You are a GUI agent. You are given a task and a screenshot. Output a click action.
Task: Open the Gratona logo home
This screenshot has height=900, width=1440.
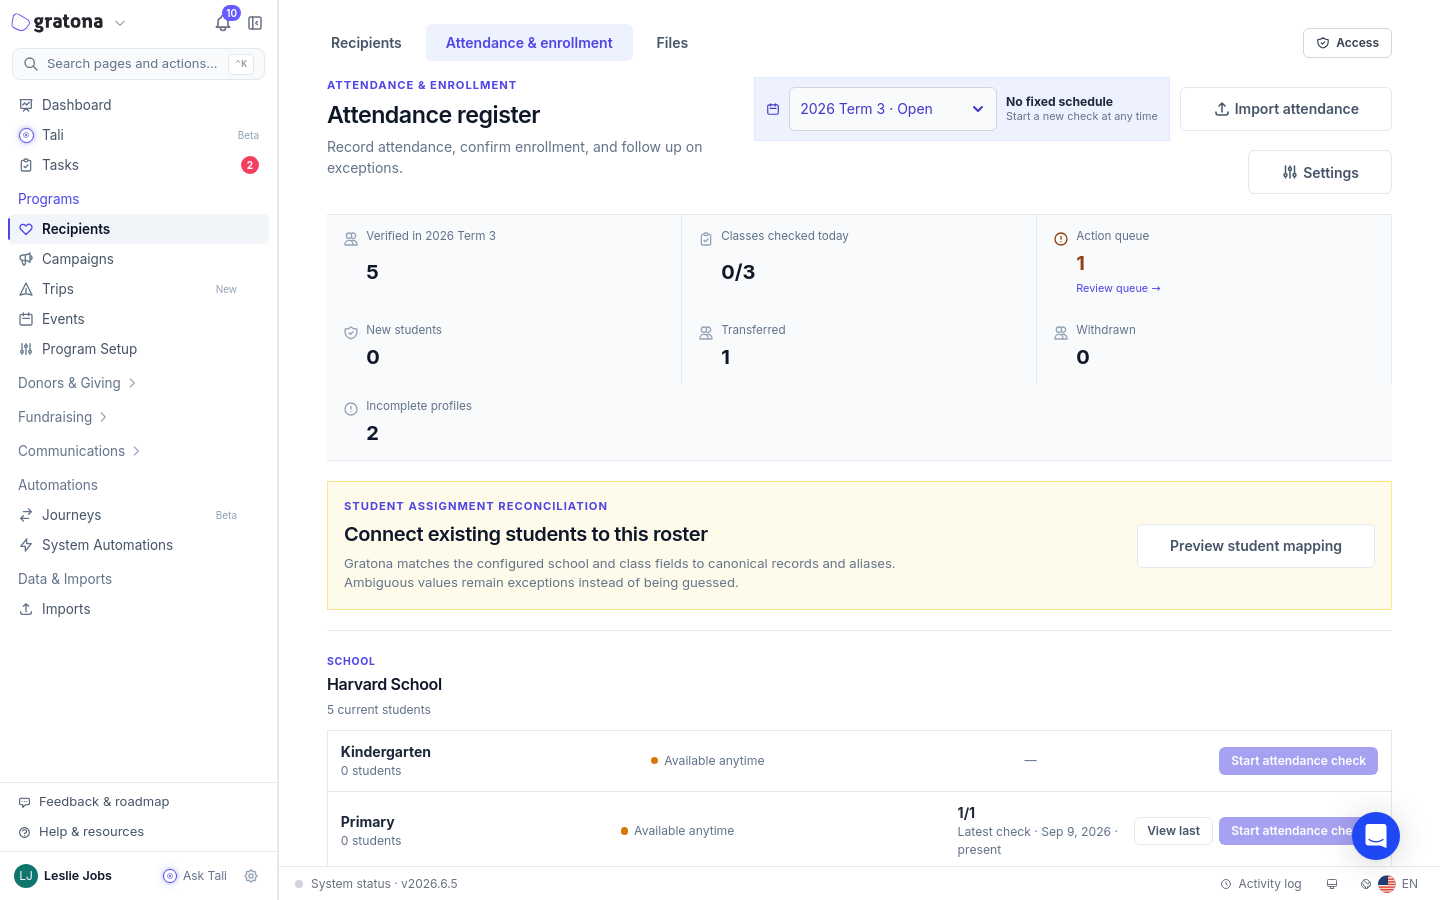57,22
